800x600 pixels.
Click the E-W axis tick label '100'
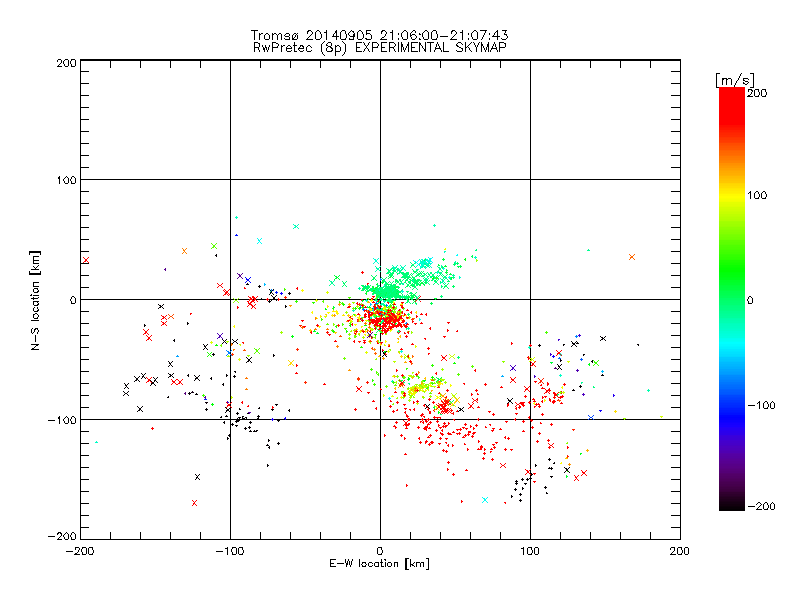[530, 551]
